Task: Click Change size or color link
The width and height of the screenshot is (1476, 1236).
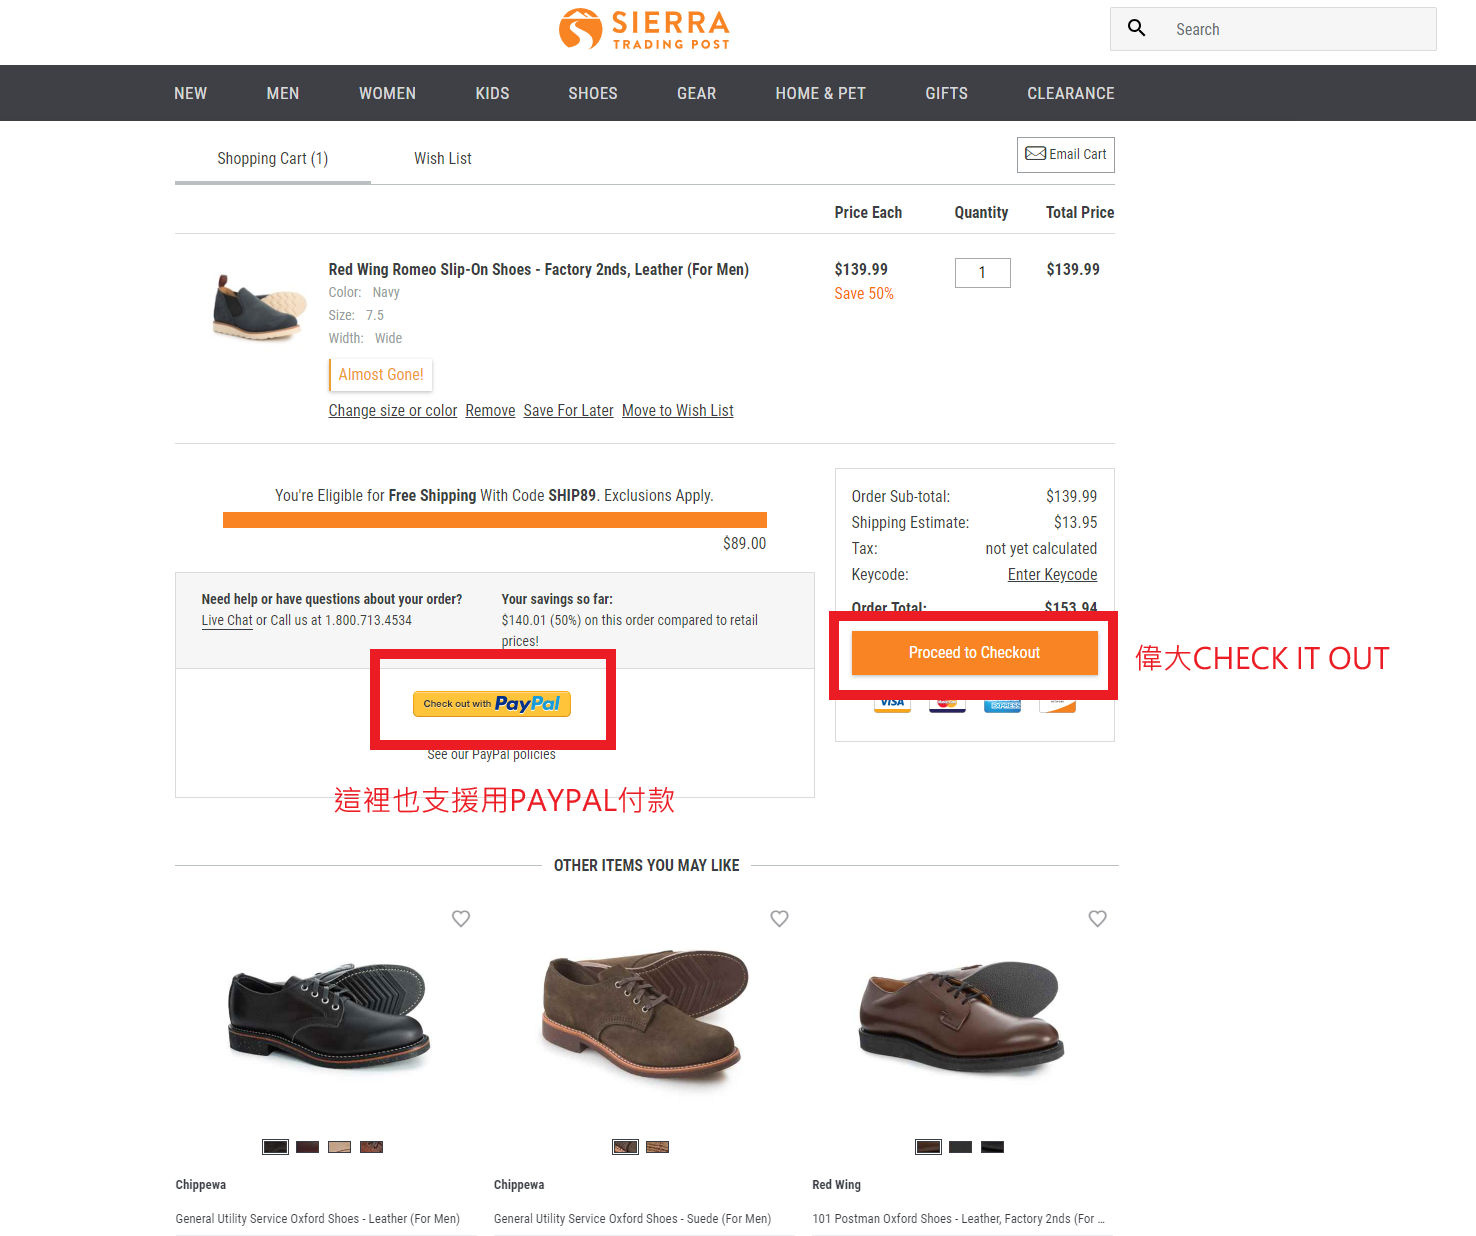Action: pyautogui.click(x=392, y=410)
